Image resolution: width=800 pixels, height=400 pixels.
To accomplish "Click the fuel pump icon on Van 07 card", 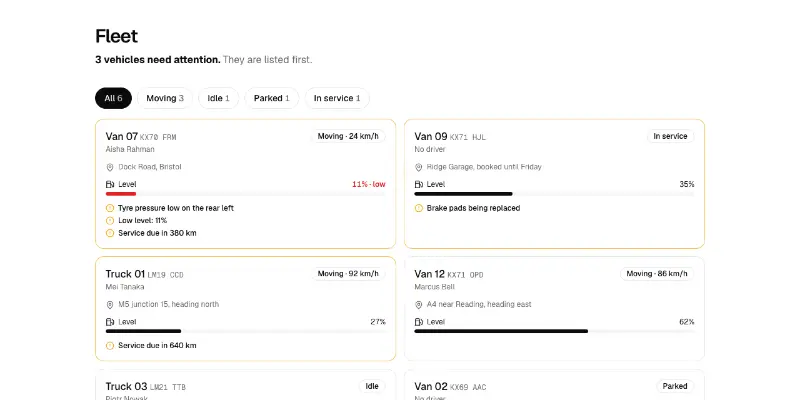I will coord(110,184).
